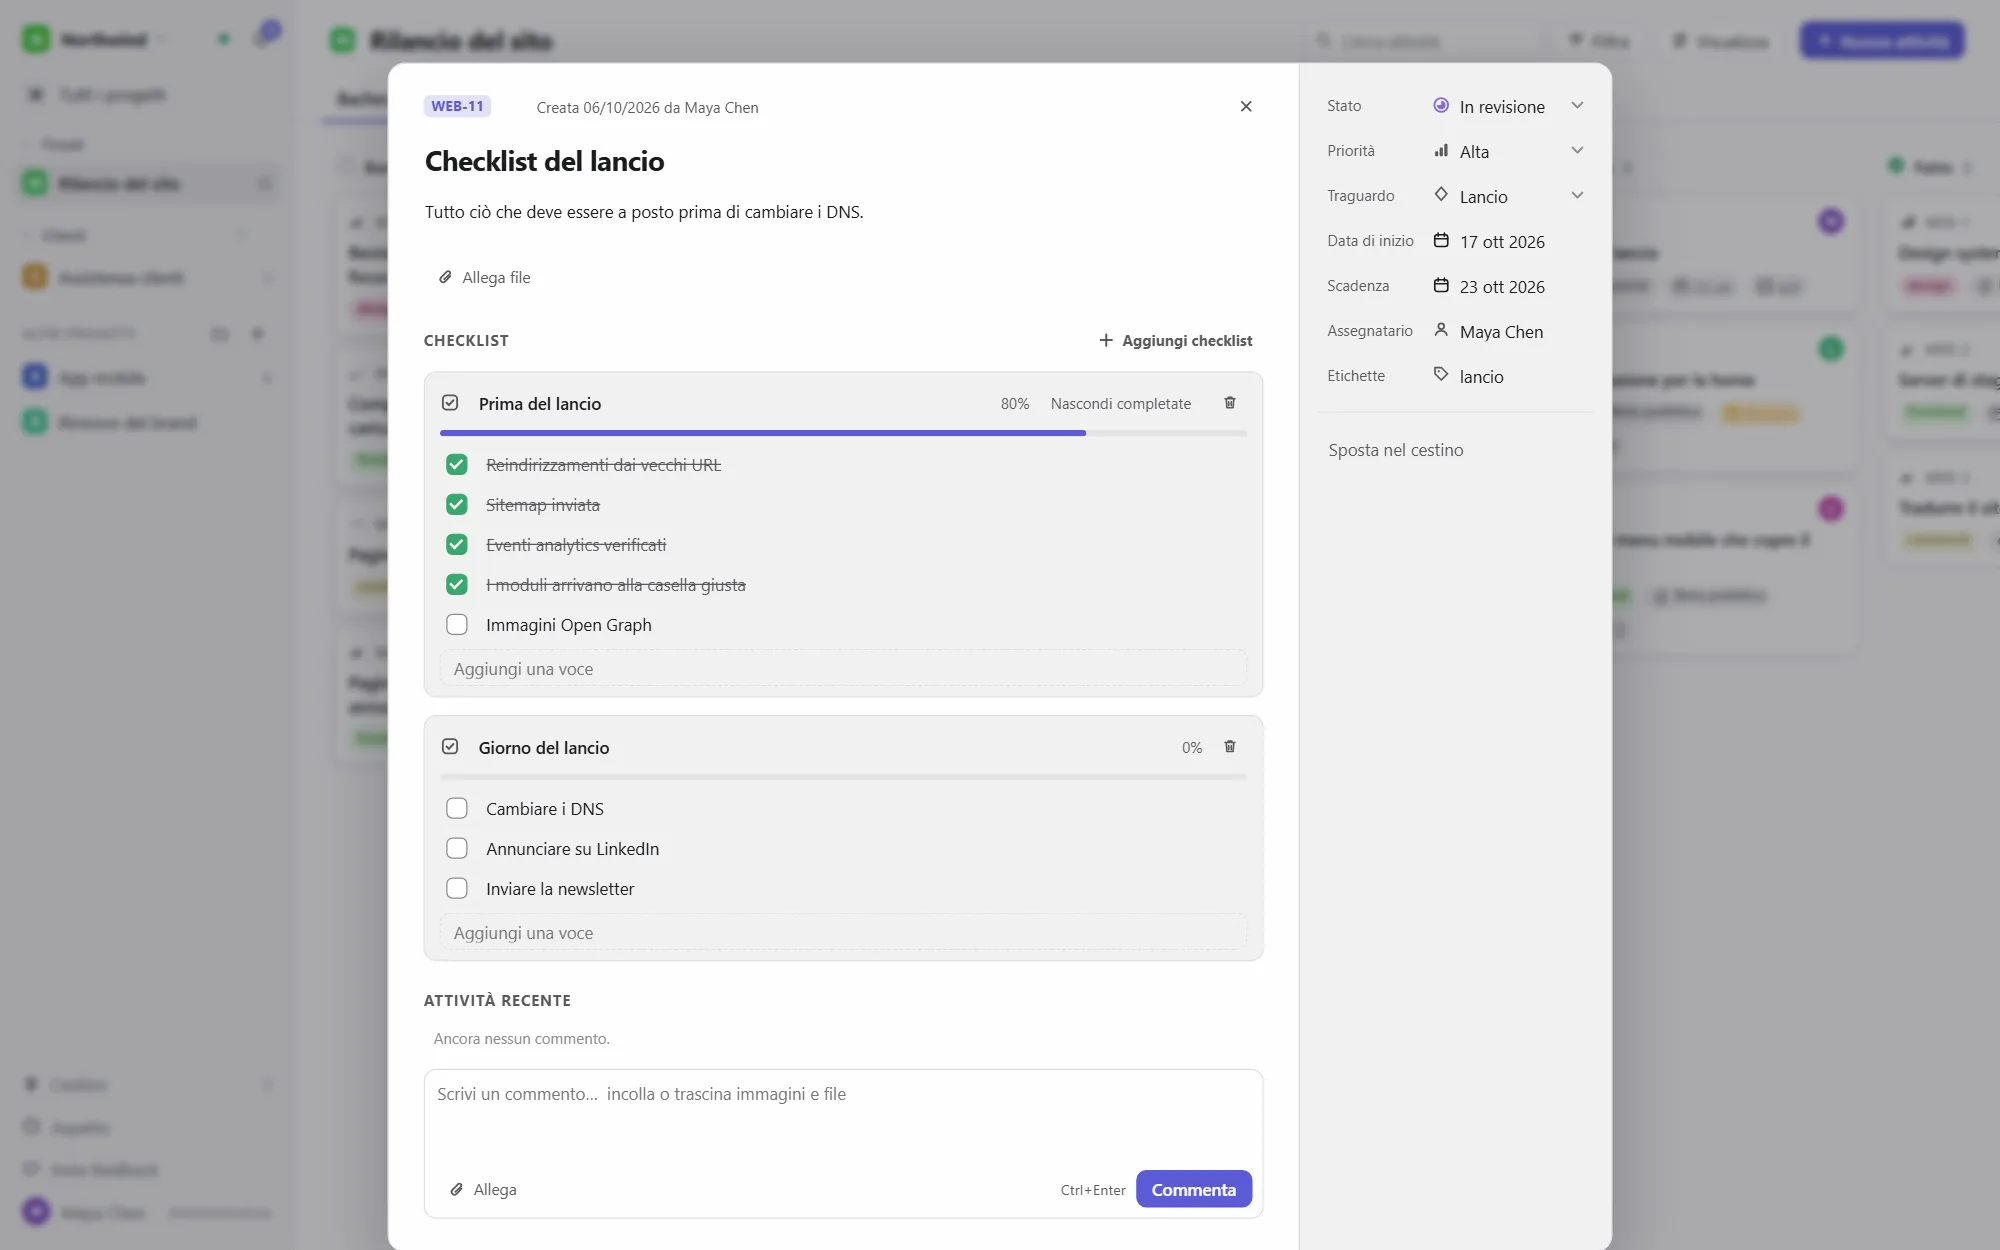The height and width of the screenshot is (1250, 2000).
Task: Click the task description about DNS
Action: tap(644, 212)
